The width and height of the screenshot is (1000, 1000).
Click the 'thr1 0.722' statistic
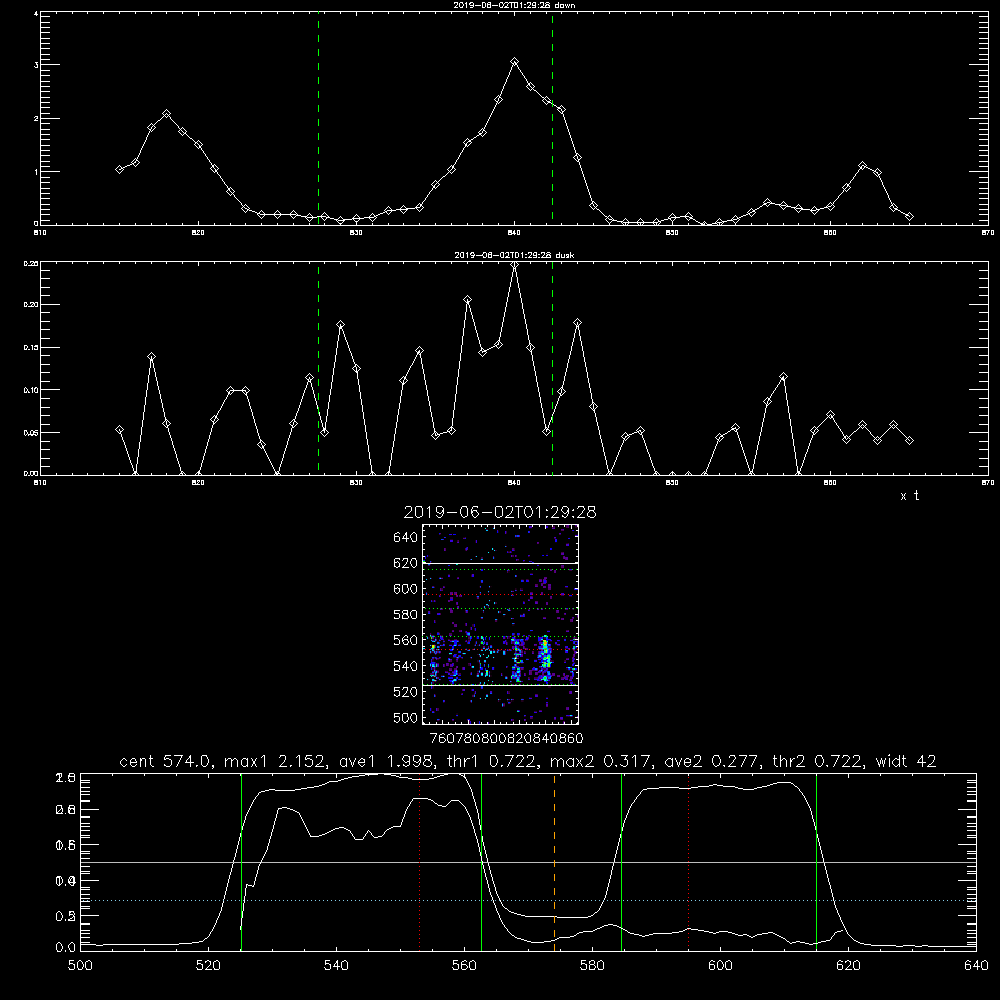(x=490, y=761)
